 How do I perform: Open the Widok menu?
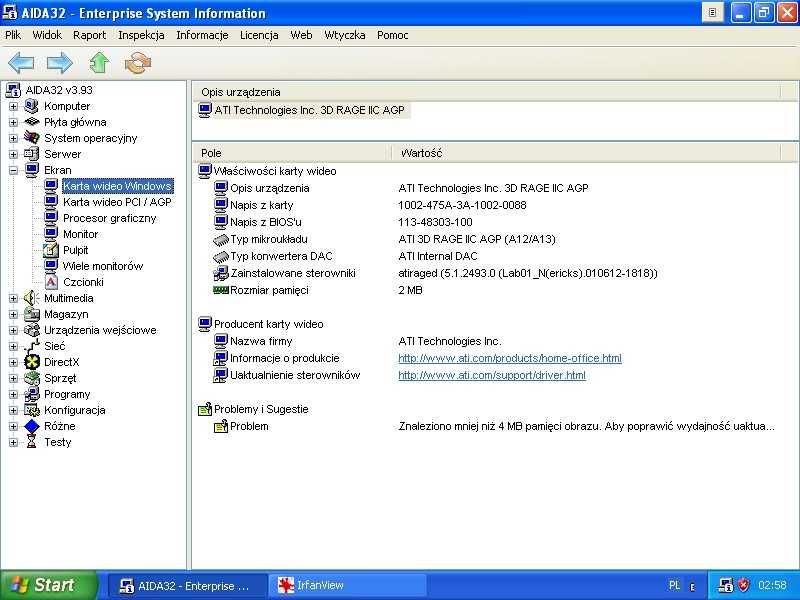[47, 35]
